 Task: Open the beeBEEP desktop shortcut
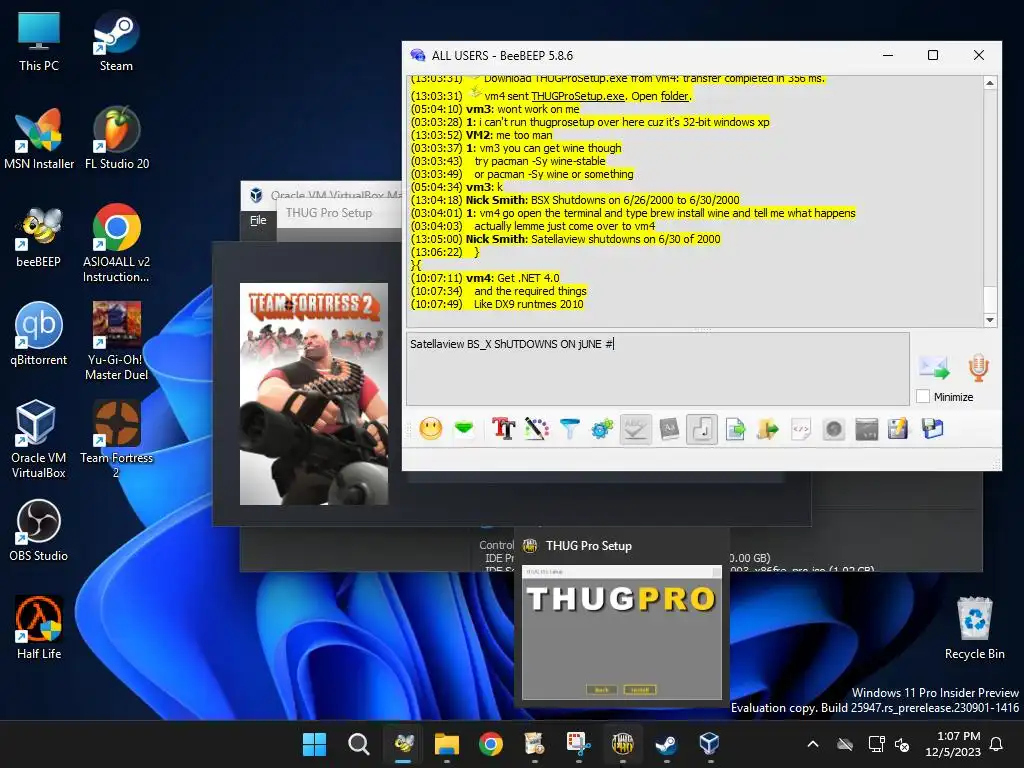tap(39, 237)
